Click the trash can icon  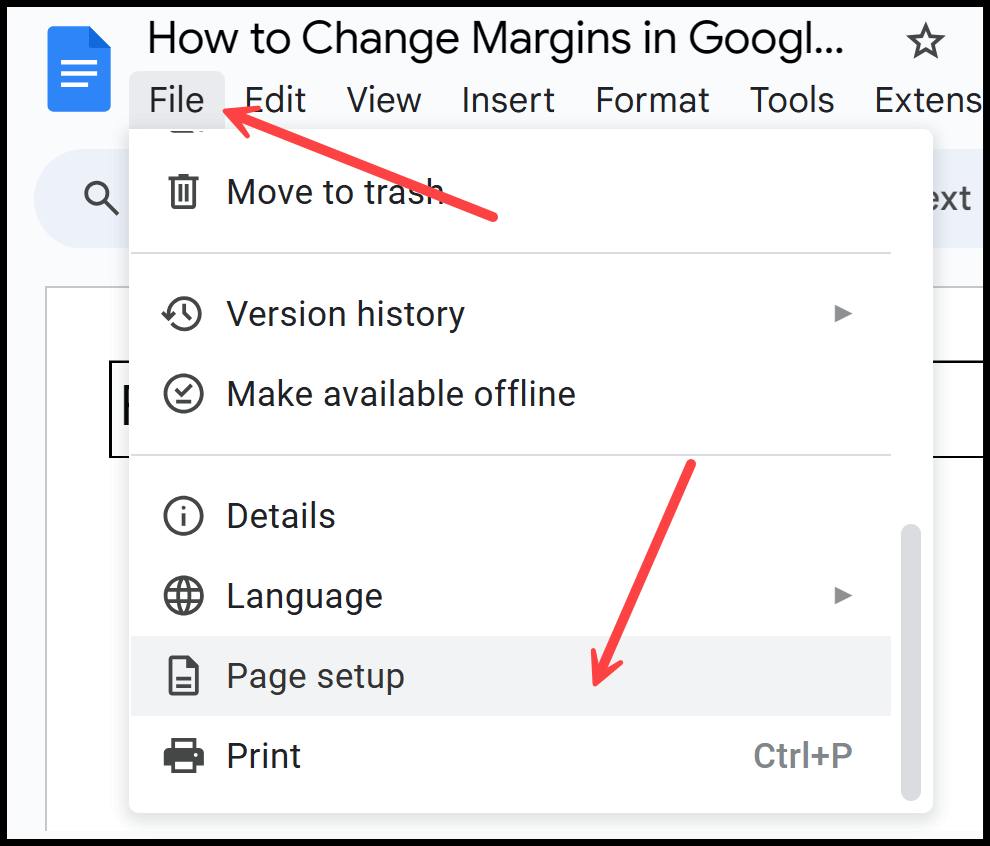coord(183,191)
